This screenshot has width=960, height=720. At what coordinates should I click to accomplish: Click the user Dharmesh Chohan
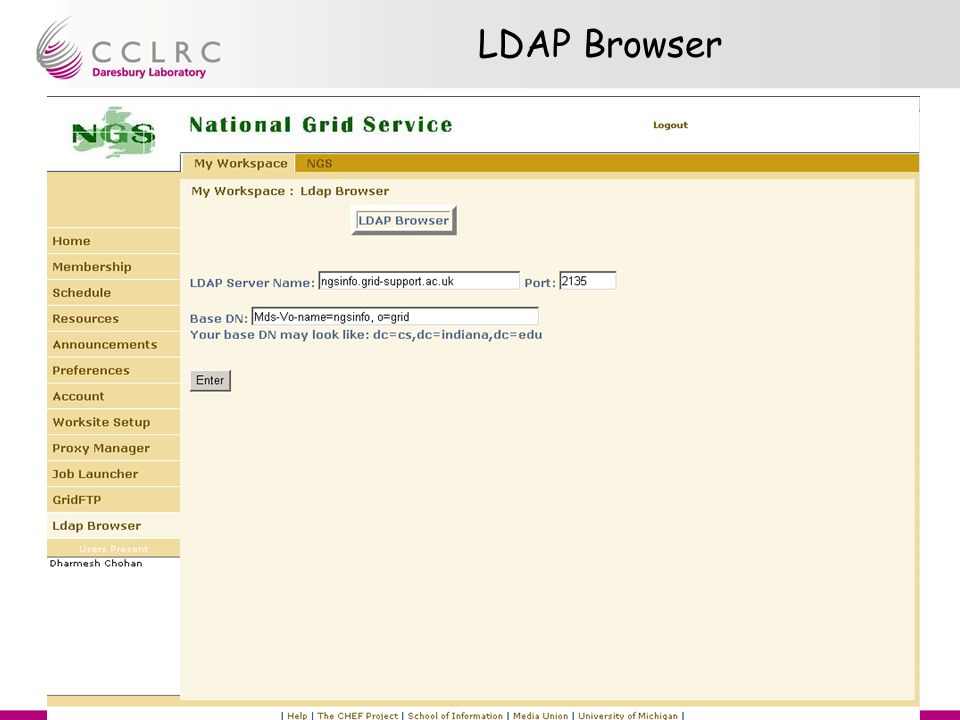point(96,563)
